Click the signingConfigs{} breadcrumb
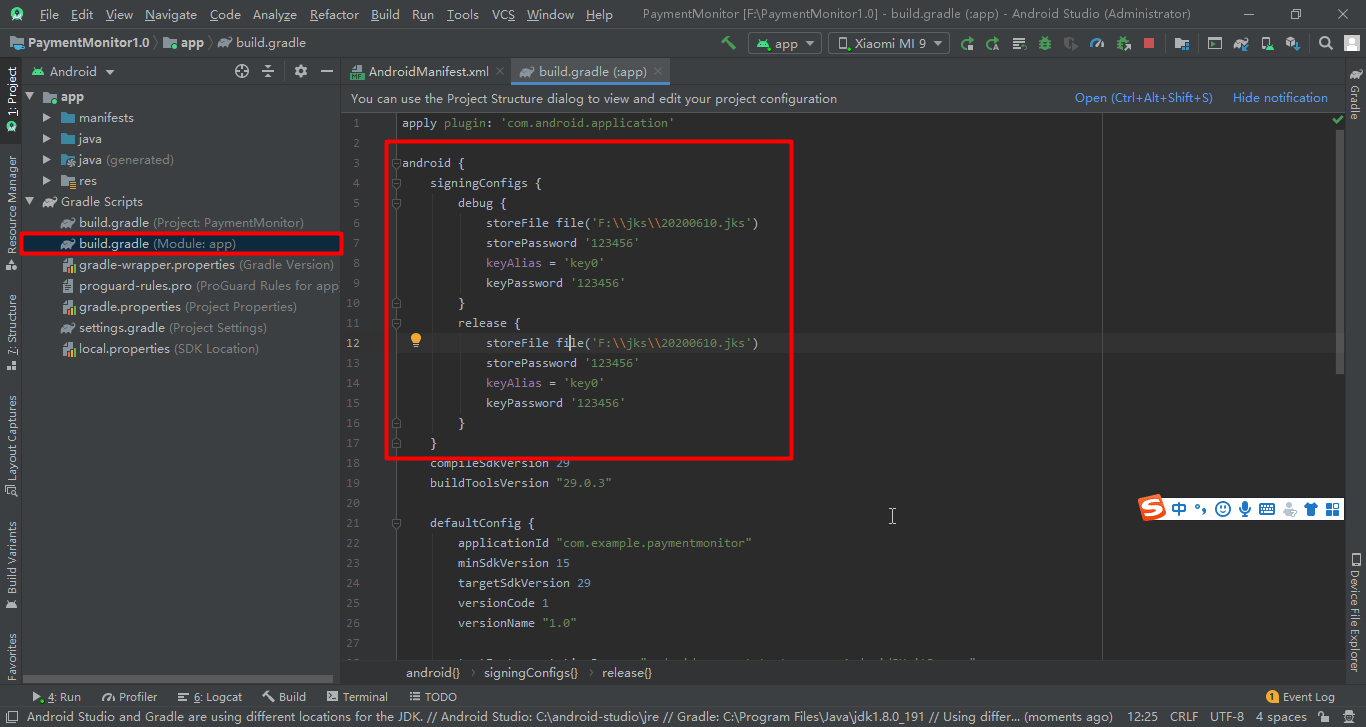The image size is (1366, 727). [x=531, y=673]
